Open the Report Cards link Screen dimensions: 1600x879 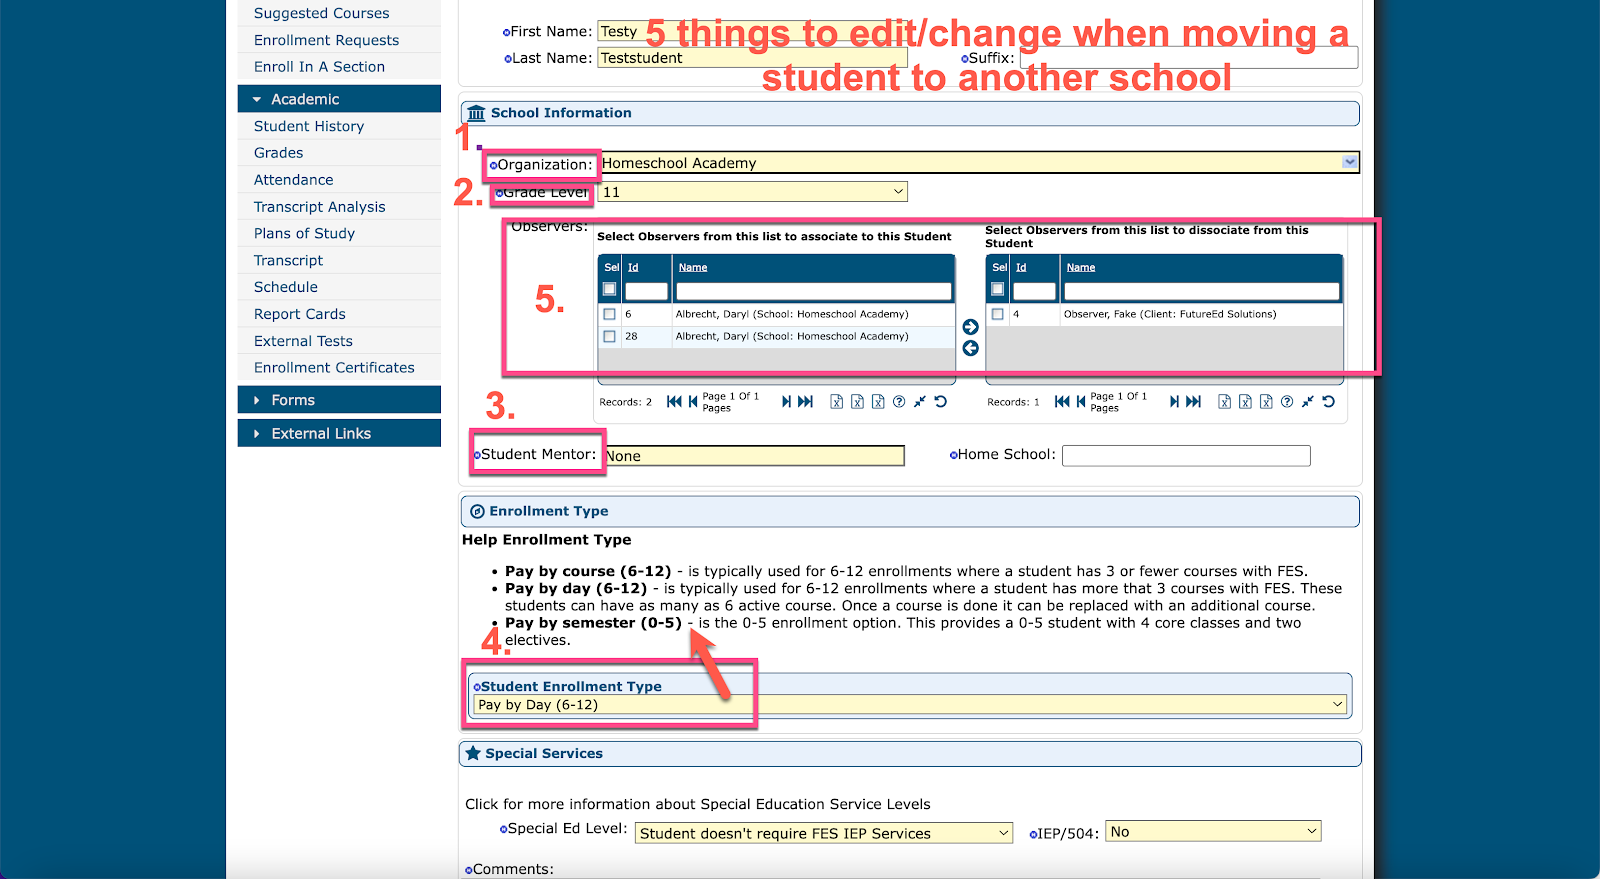pyautogui.click(x=299, y=314)
